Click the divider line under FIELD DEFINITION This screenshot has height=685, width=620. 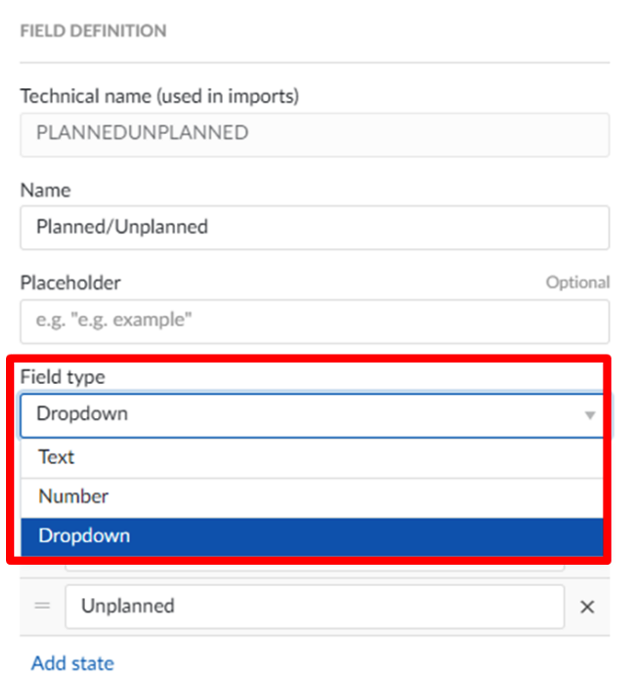[x=314, y=62]
